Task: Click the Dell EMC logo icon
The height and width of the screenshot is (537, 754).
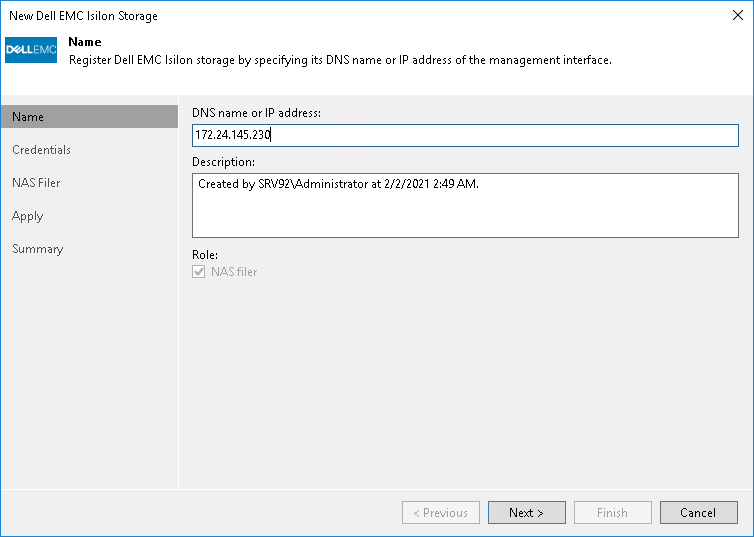Action: click(x=31, y=50)
